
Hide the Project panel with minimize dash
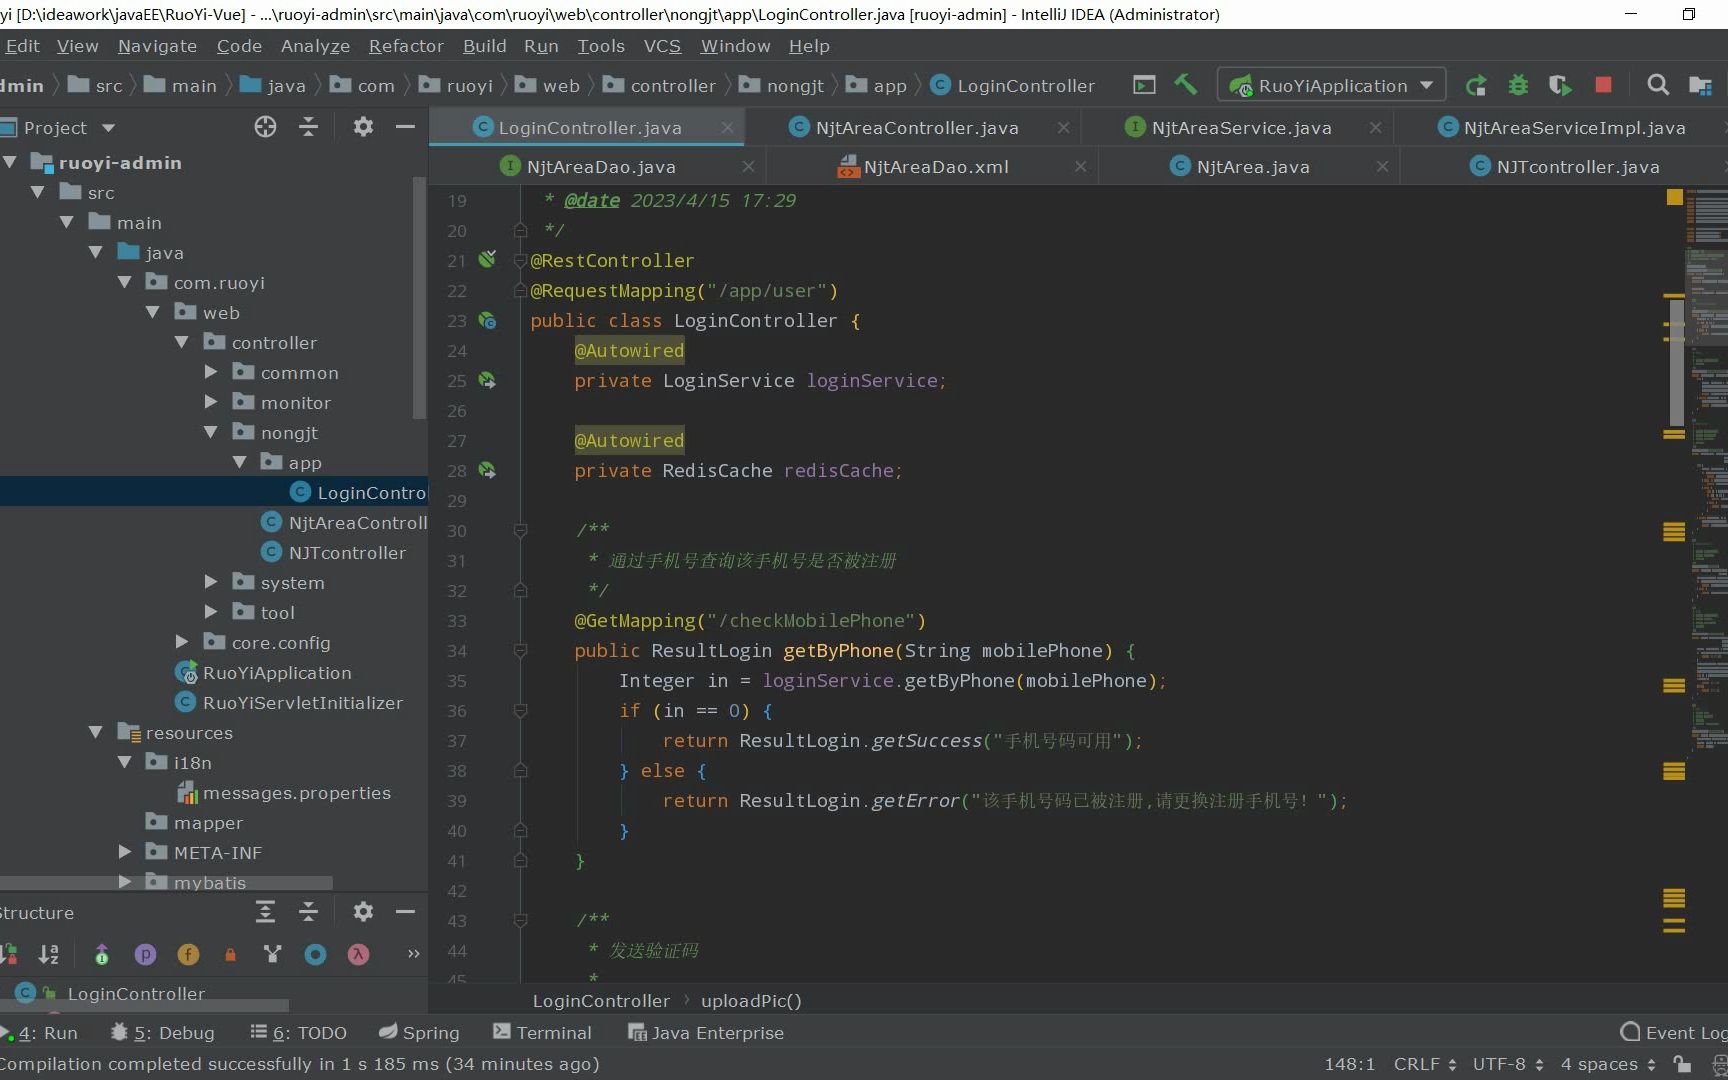coord(405,127)
